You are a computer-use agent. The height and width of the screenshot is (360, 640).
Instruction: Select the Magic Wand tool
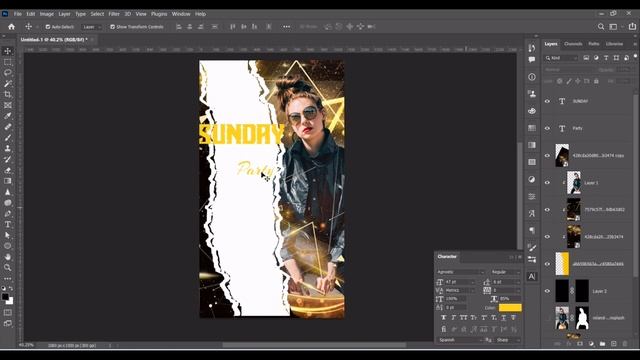[x=8, y=84]
